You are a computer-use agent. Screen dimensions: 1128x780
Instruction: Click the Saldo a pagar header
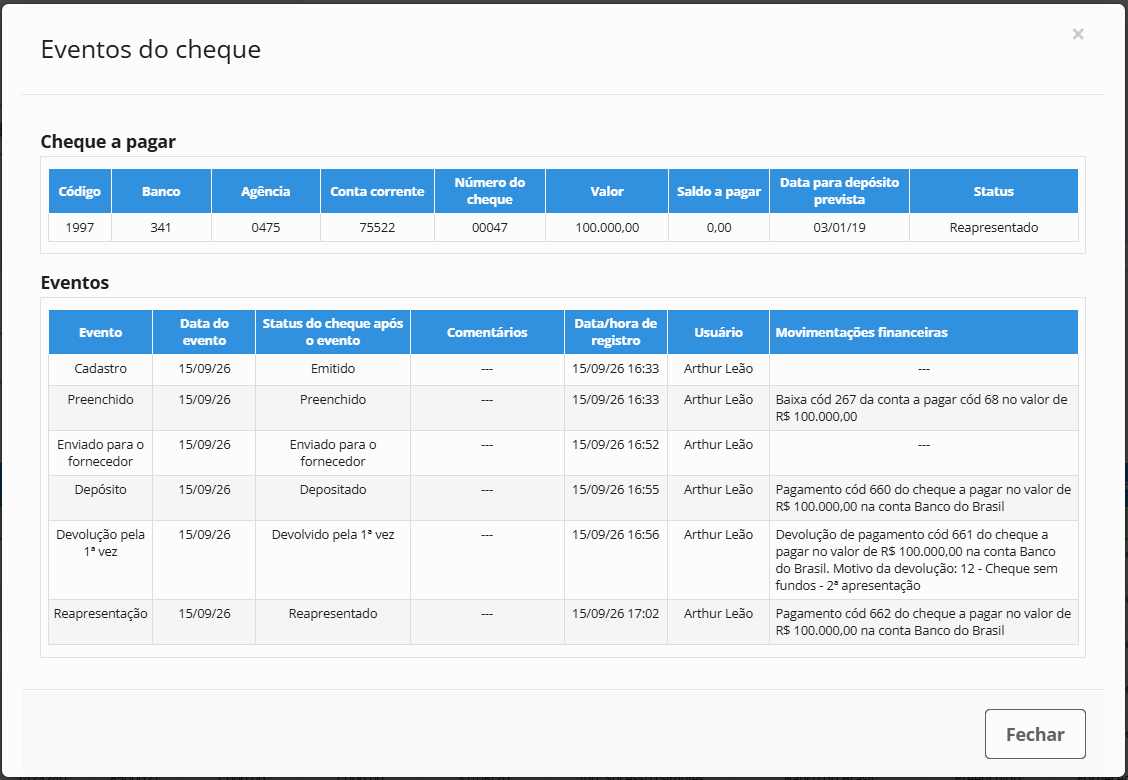pos(719,191)
